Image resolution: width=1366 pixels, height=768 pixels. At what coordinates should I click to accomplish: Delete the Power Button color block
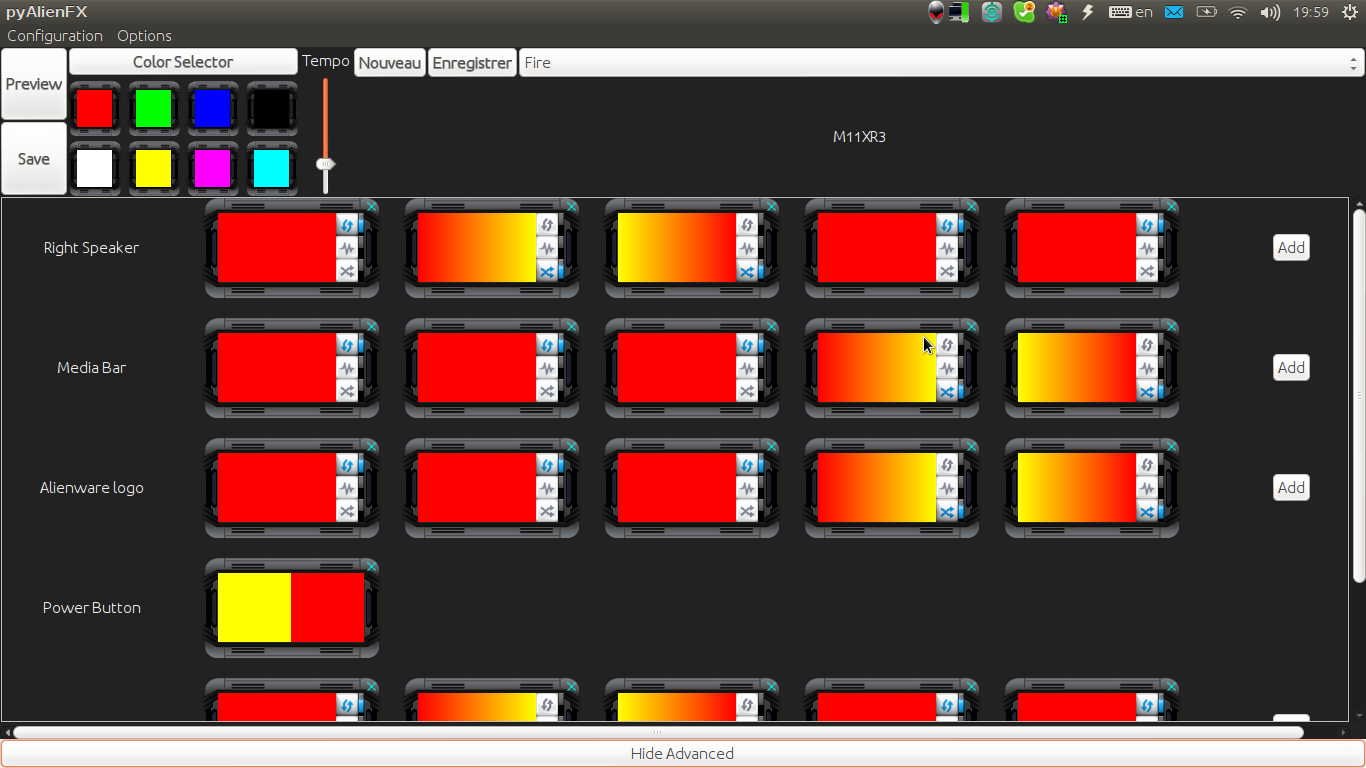pyautogui.click(x=372, y=567)
